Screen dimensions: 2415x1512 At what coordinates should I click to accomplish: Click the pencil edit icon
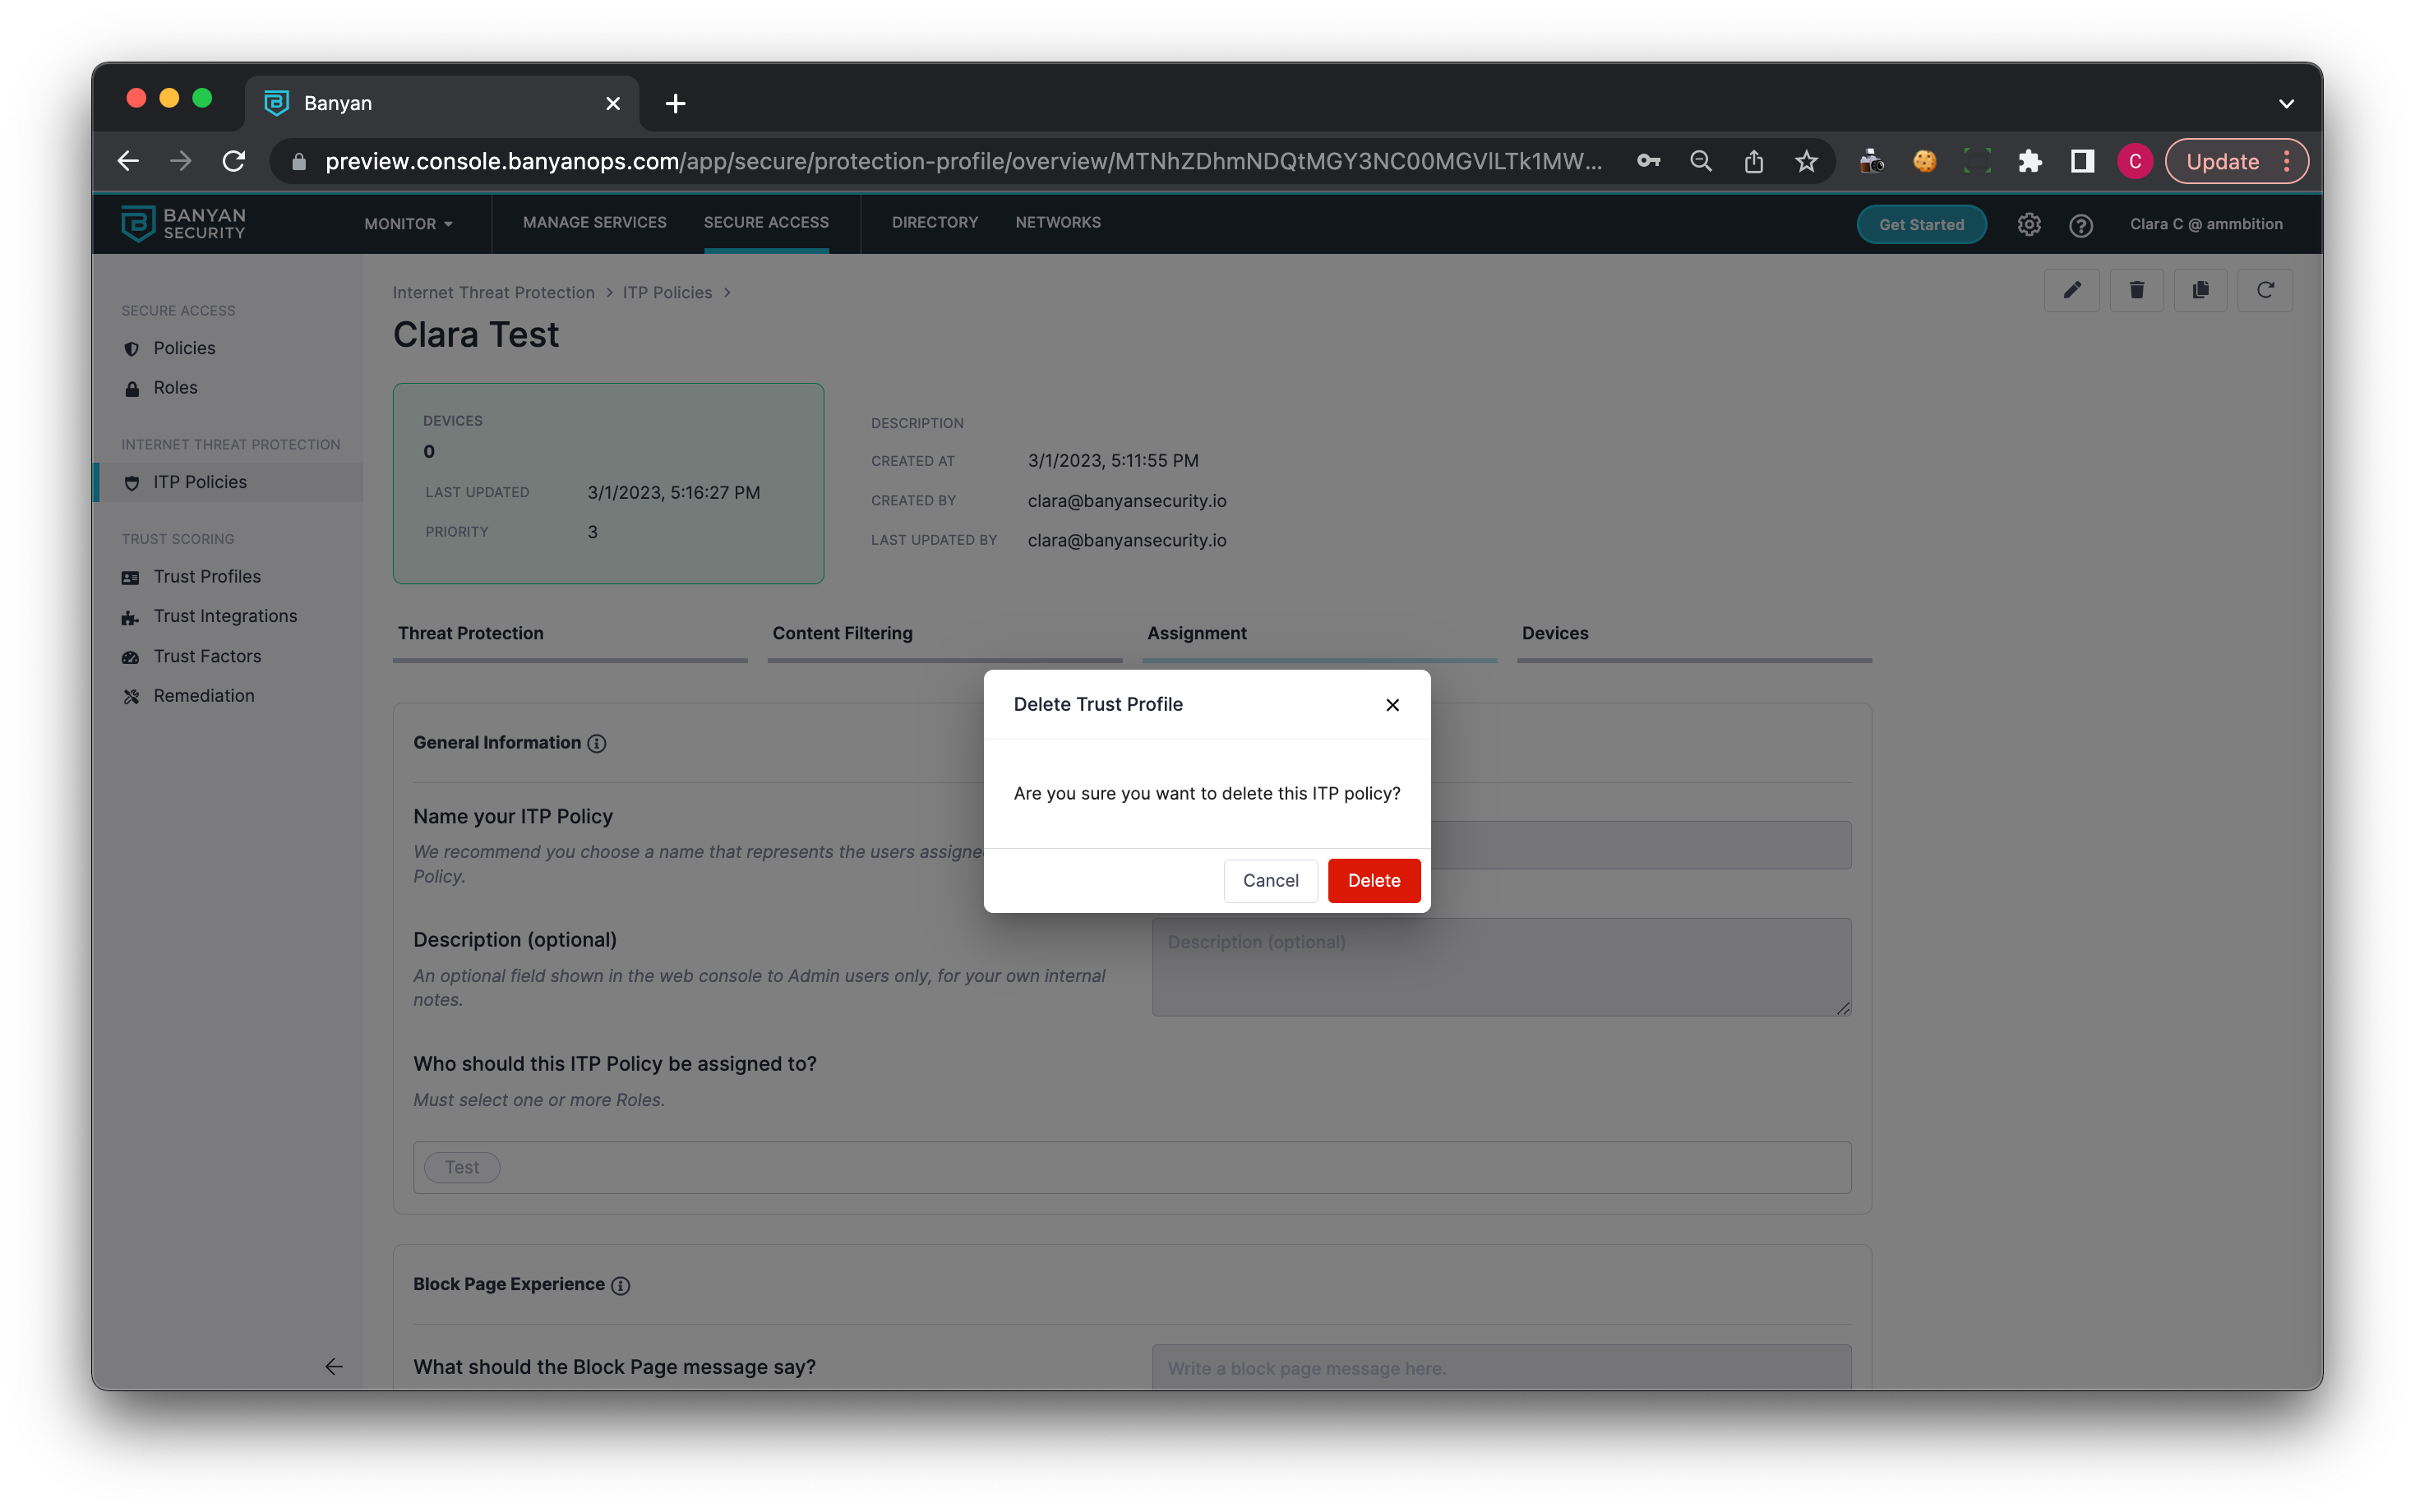pyautogui.click(x=2071, y=290)
